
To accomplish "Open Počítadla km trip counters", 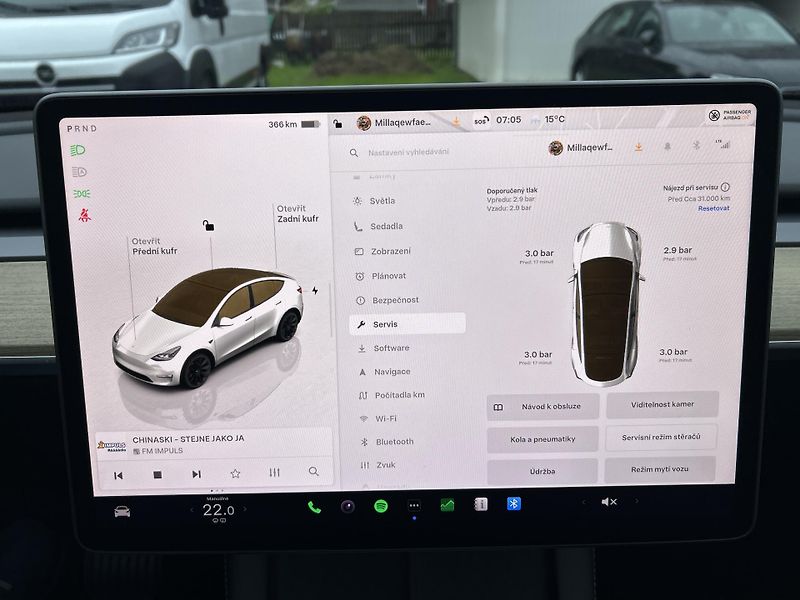I will coord(392,395).
